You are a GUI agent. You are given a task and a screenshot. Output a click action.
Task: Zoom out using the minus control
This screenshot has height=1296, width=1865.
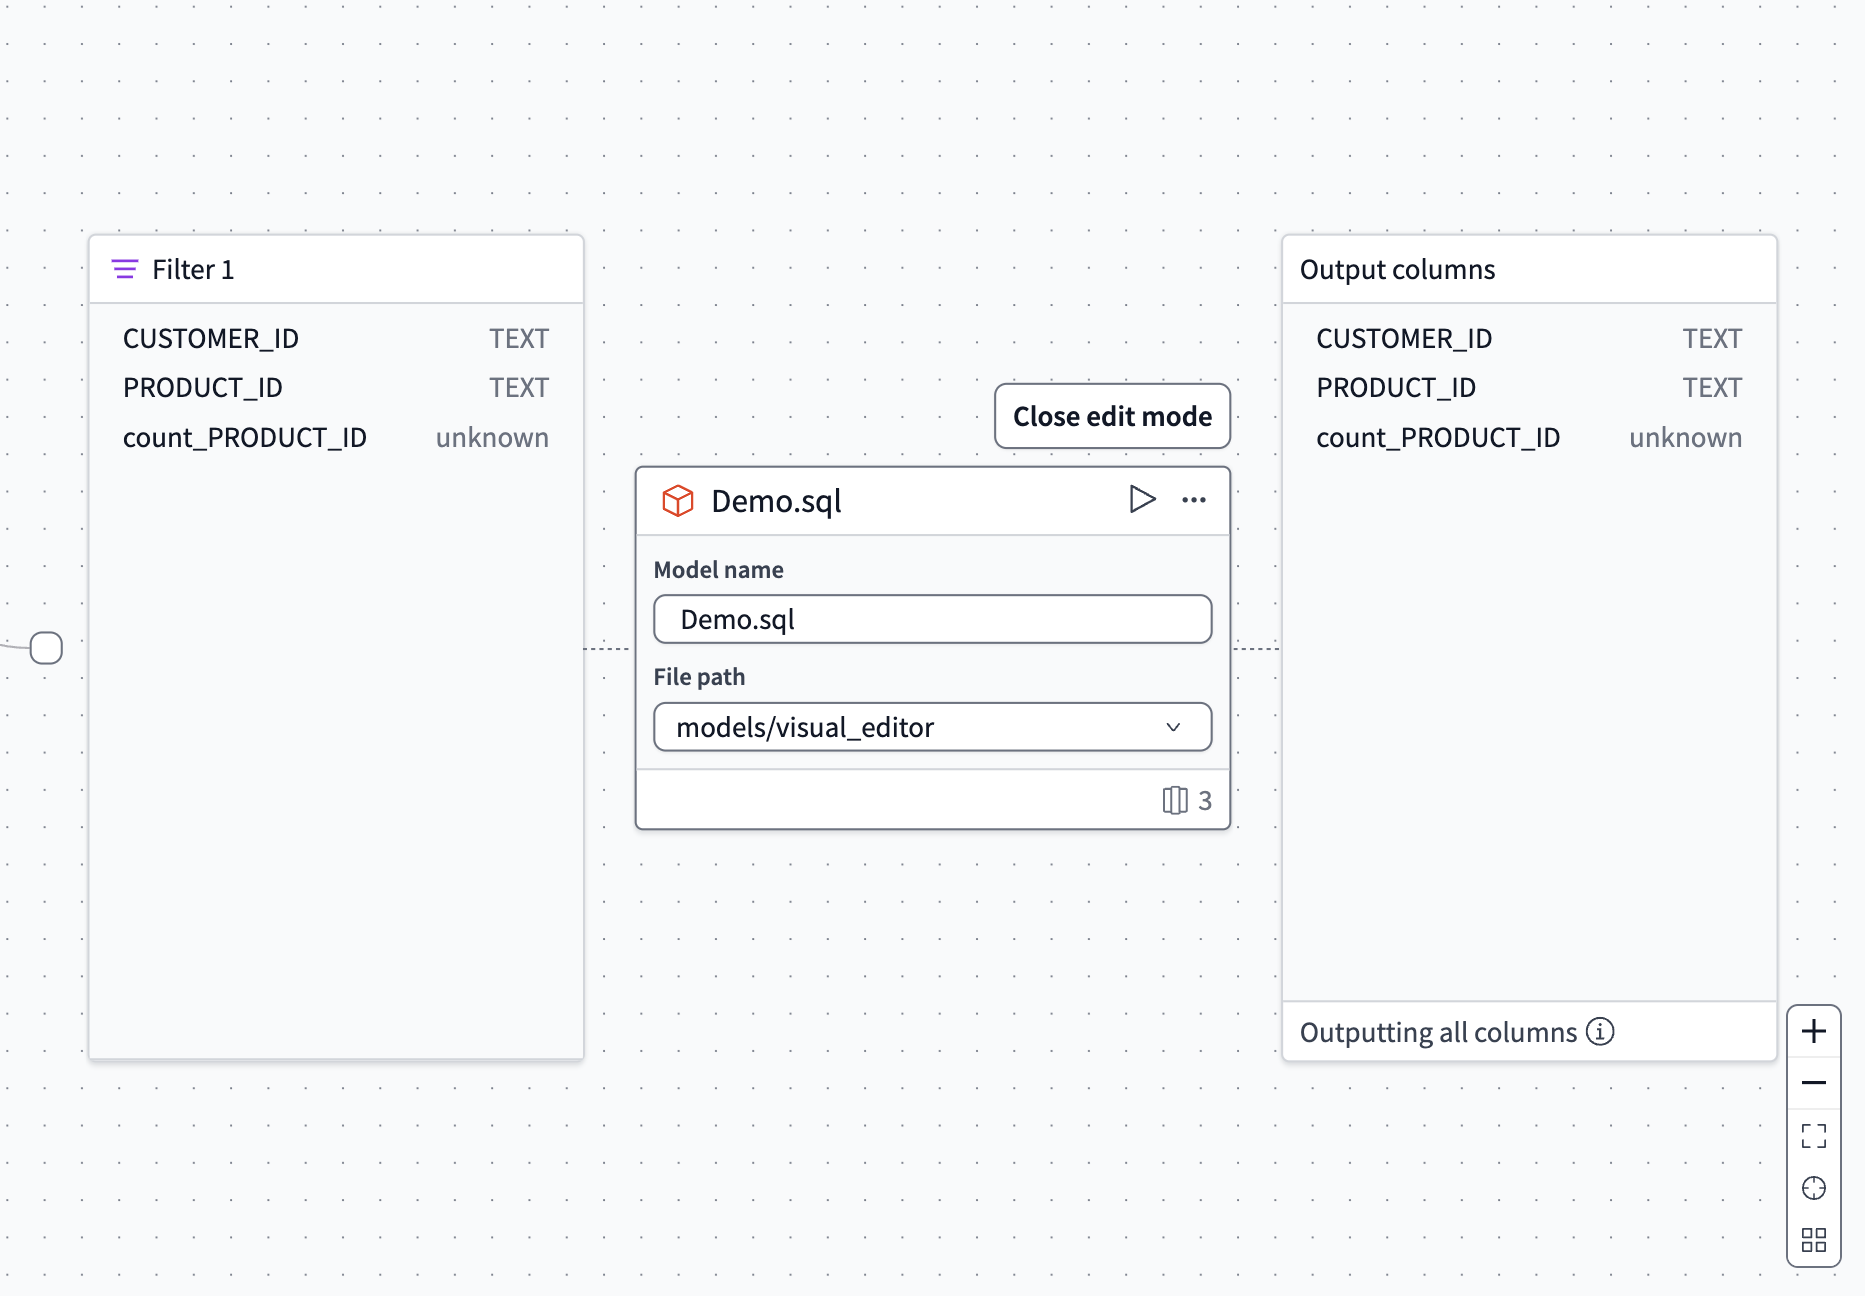[x=1814, y=1081]
